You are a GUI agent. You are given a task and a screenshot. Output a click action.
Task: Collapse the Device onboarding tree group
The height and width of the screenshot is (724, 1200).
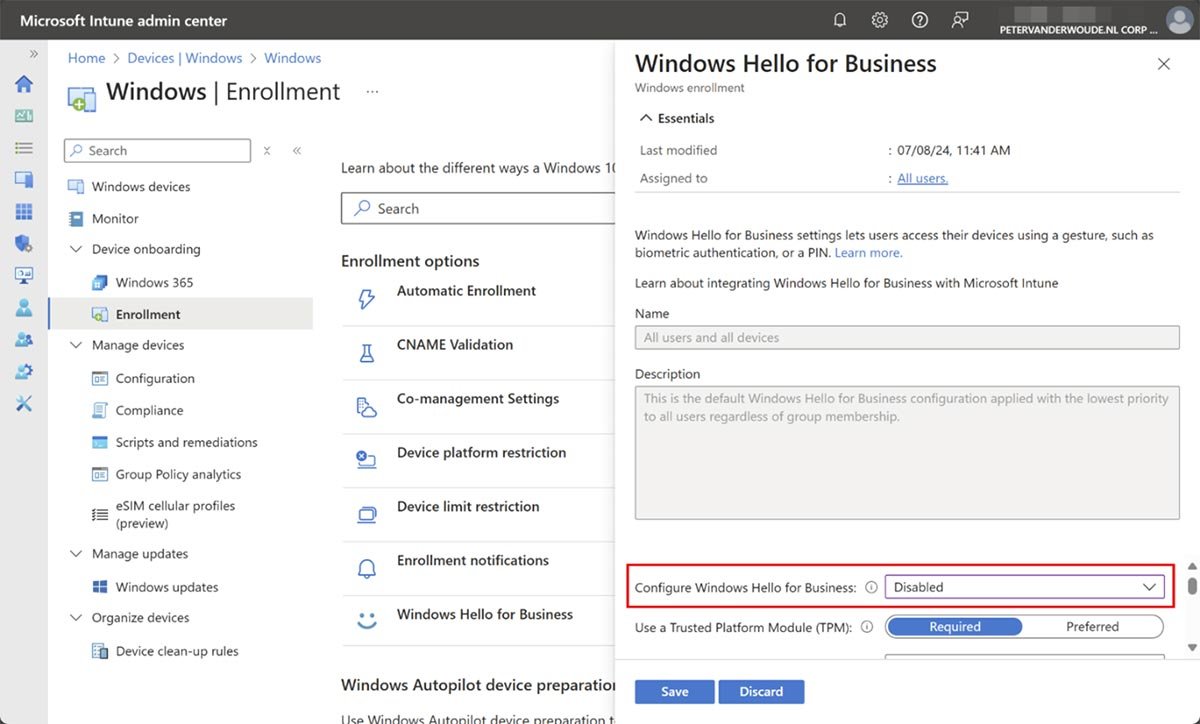coord(76,250)
